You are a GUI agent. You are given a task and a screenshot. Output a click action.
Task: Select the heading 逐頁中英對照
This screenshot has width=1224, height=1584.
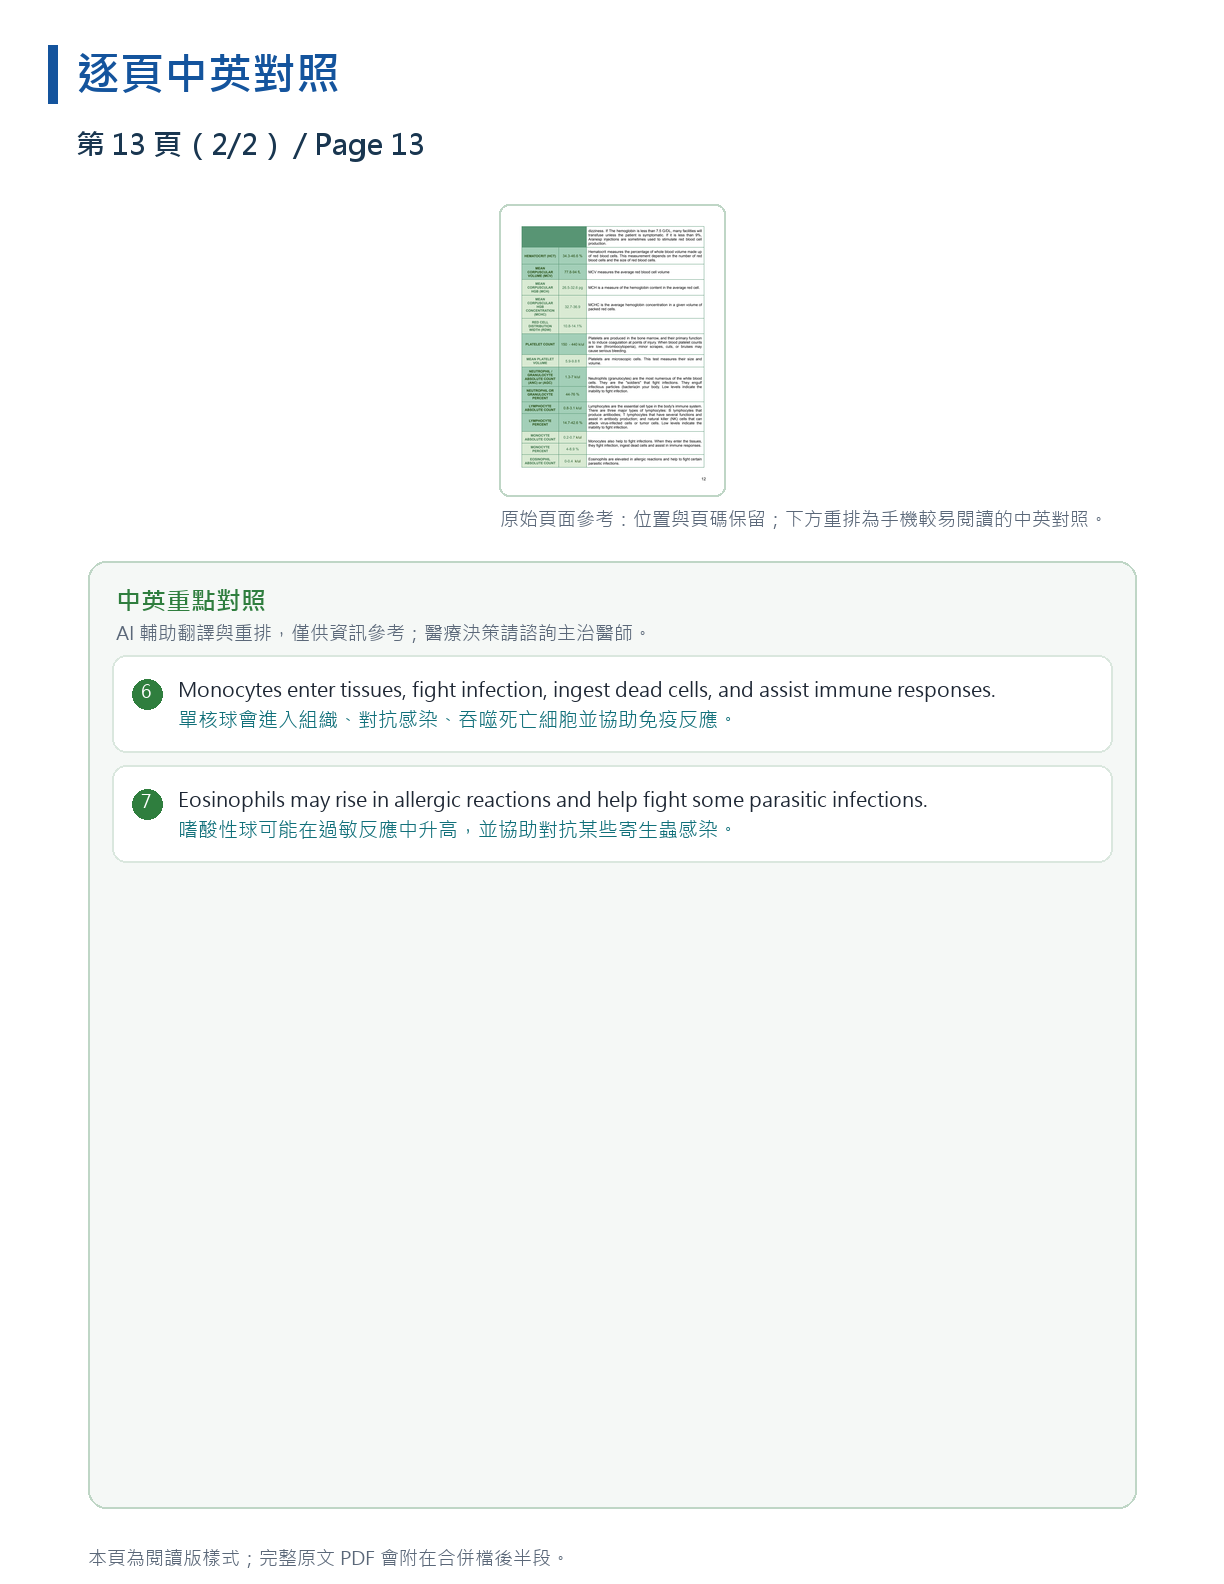click(x=208, y=74)
